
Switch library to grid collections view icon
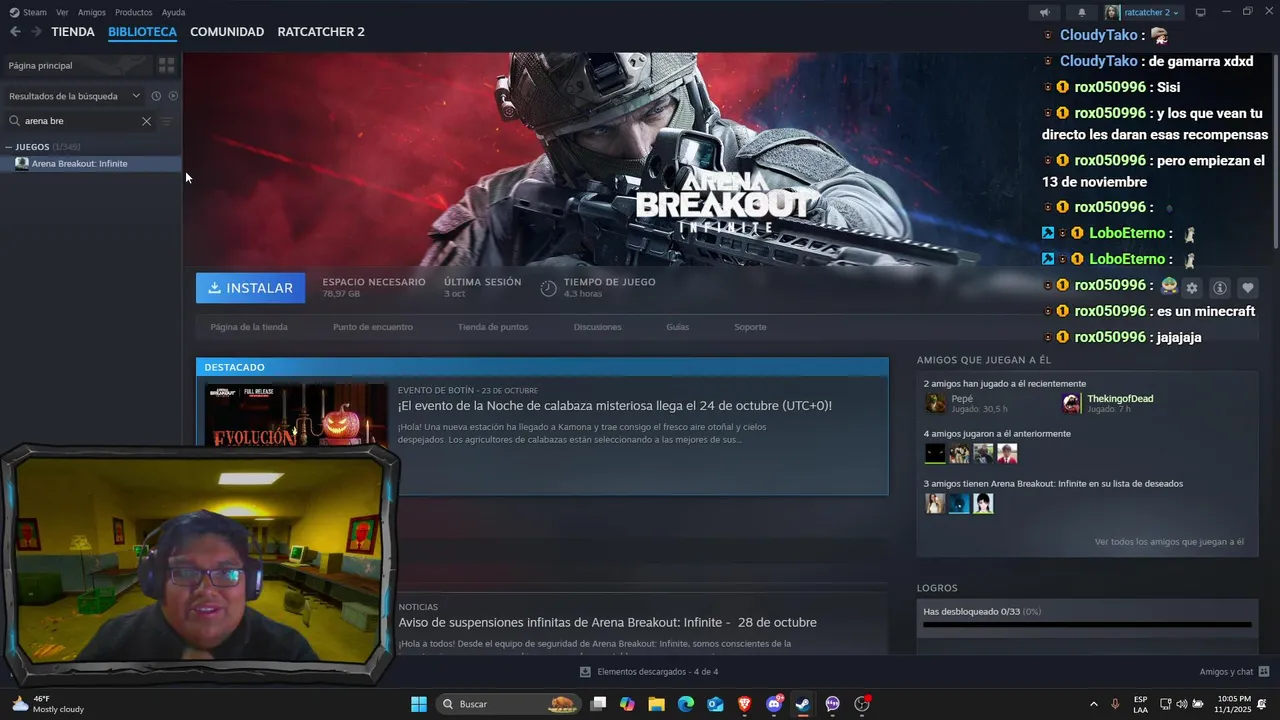coord(166,65)
